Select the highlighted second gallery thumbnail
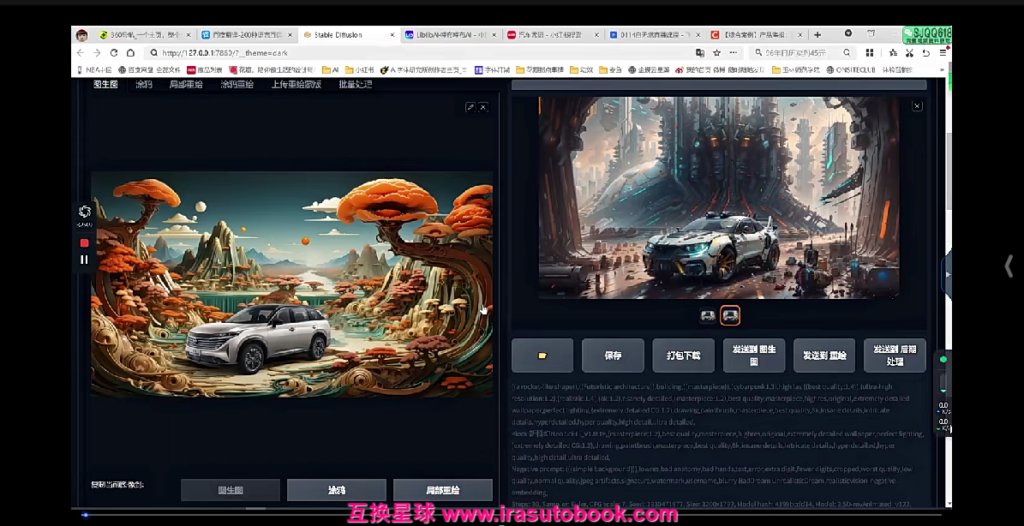 point(729,316)
